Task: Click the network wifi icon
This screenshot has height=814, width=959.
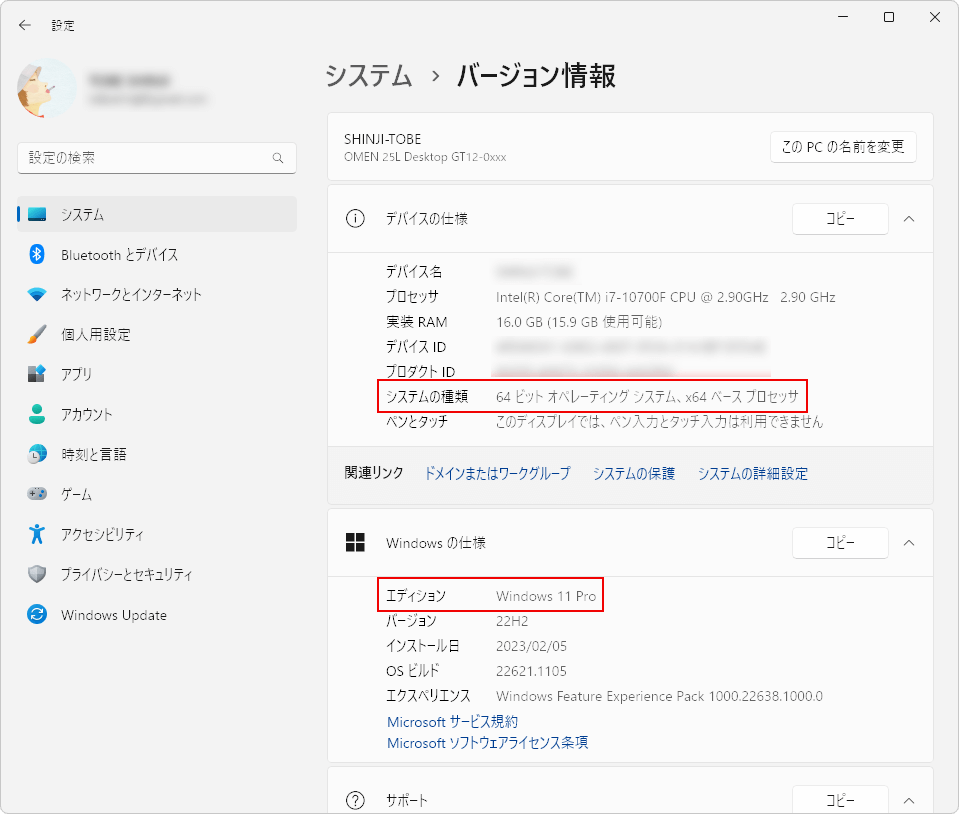Action: (37, 294)
